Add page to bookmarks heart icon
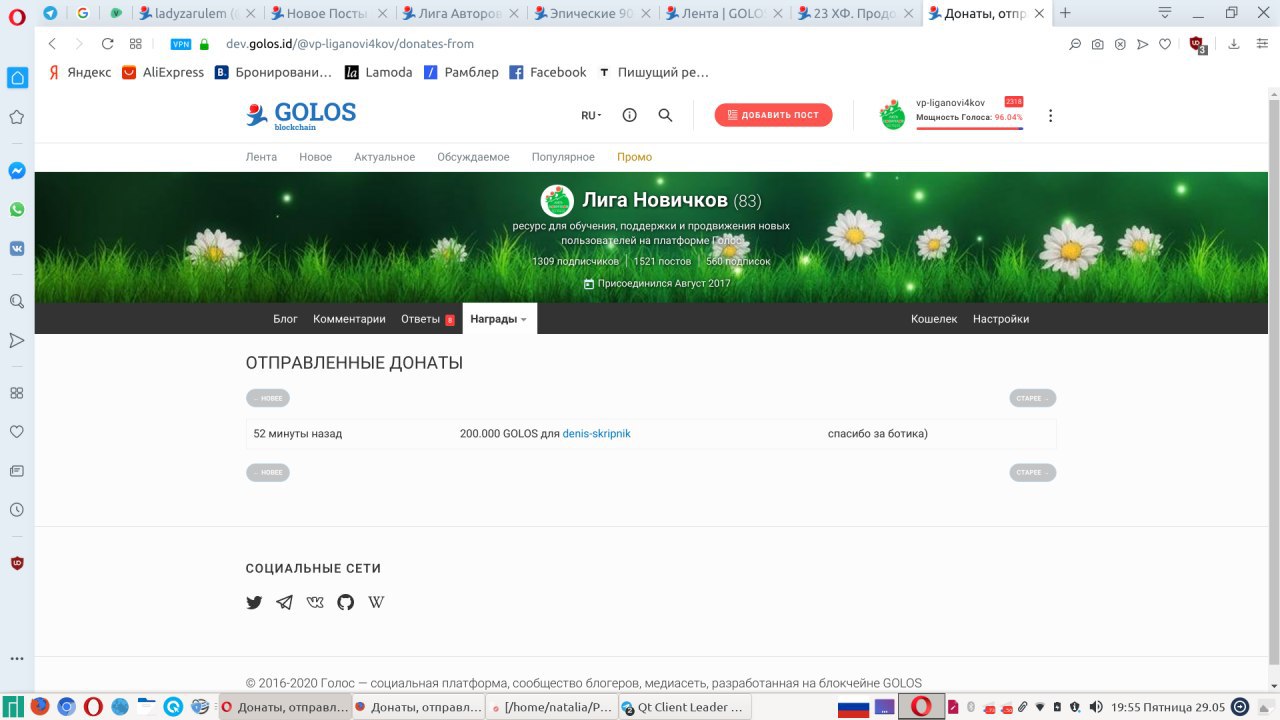Viewport: 1280px width, 720px height. point(1165,44)
